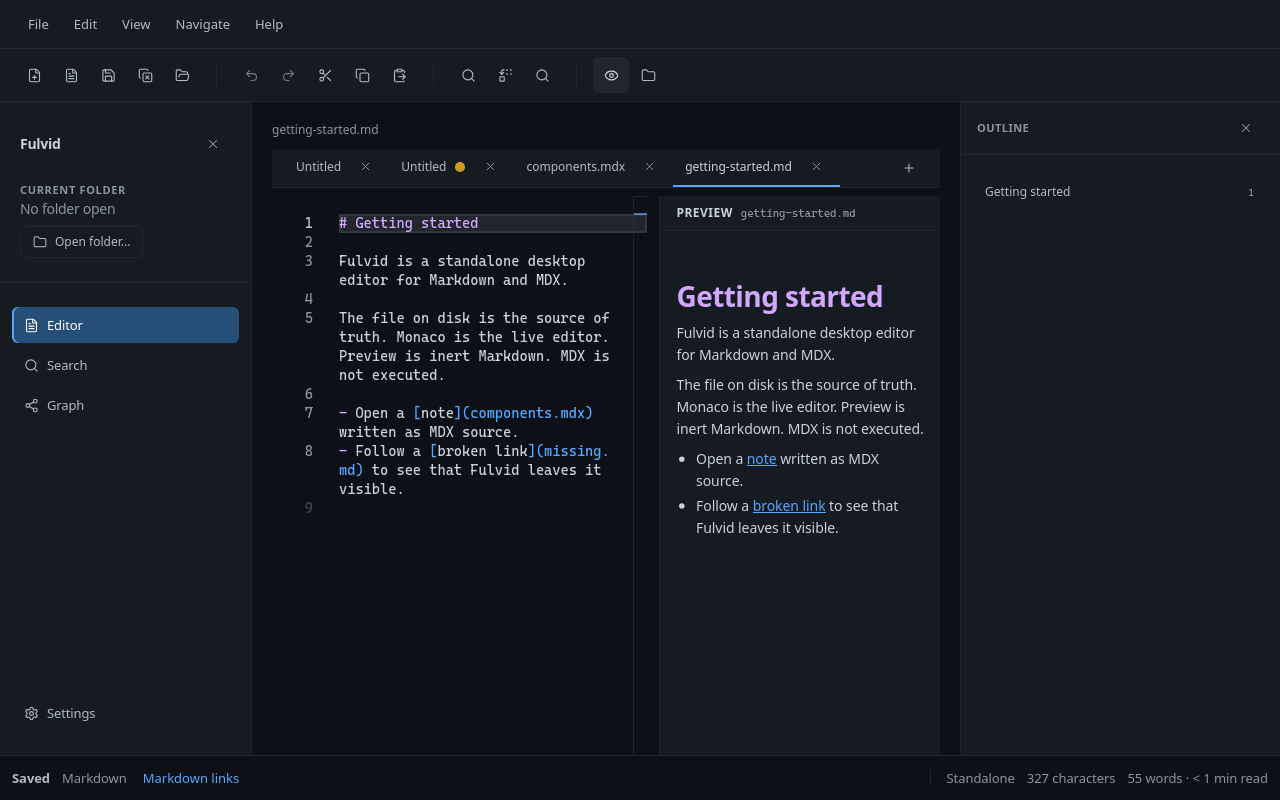Open the Navigate menu
The image size is (1280, 800).
[202, 24]
